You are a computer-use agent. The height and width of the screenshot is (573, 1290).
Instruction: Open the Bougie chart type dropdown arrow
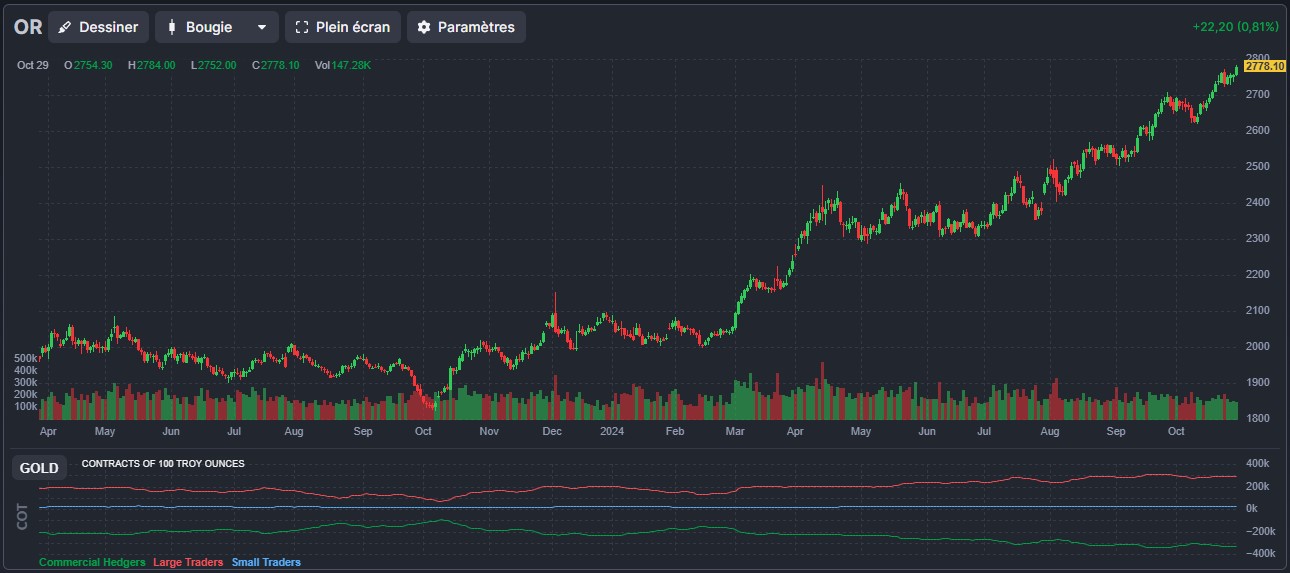261,27
